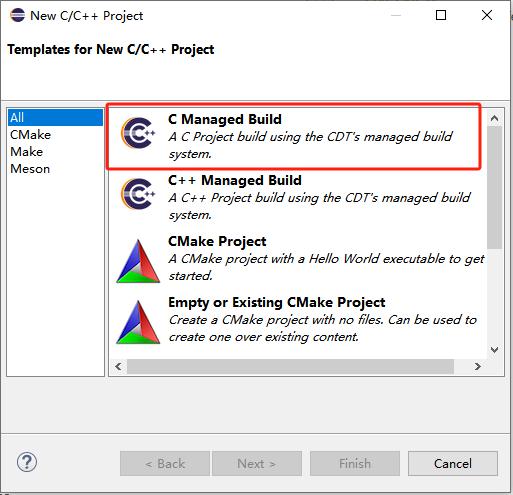Click the Next > button
The width and height of the screenshot is (513, 495).
pos(257,463)
